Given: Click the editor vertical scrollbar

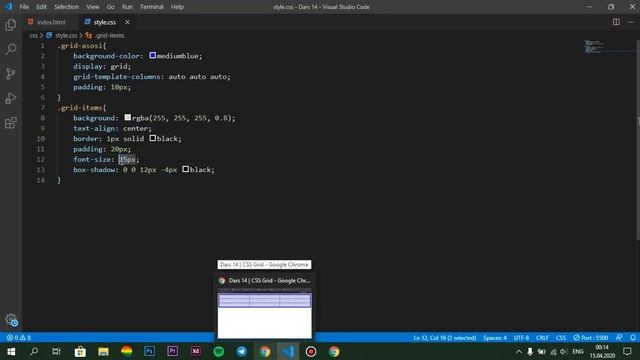Looking at the screenshot, I should click(x=638, y=140).
